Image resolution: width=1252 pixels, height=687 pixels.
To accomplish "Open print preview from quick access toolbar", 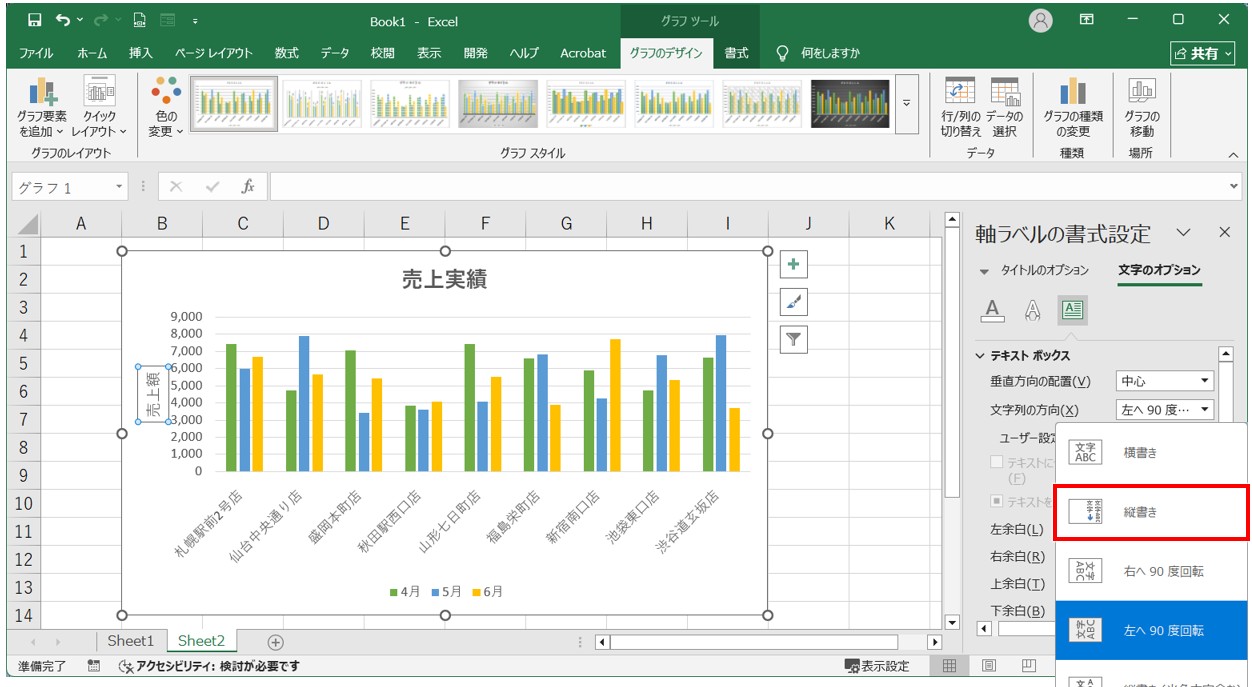I will tap(139, 20).
